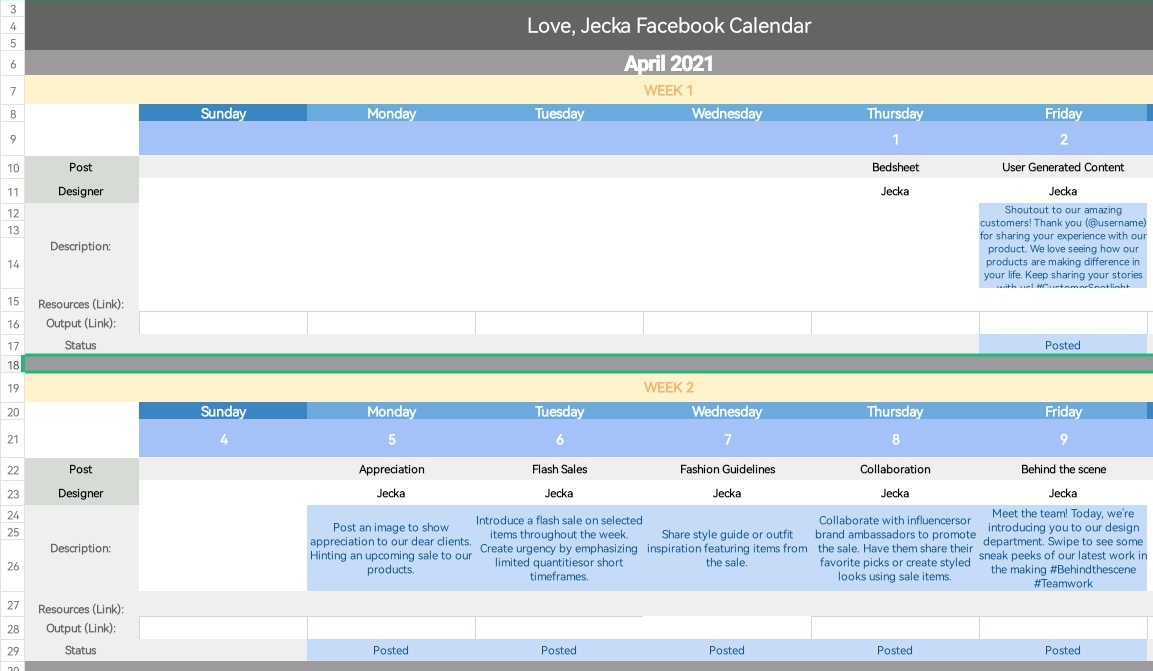Click the Posted status under Friday week 1
The image size is (1153, 671).
coord(1063,345)
